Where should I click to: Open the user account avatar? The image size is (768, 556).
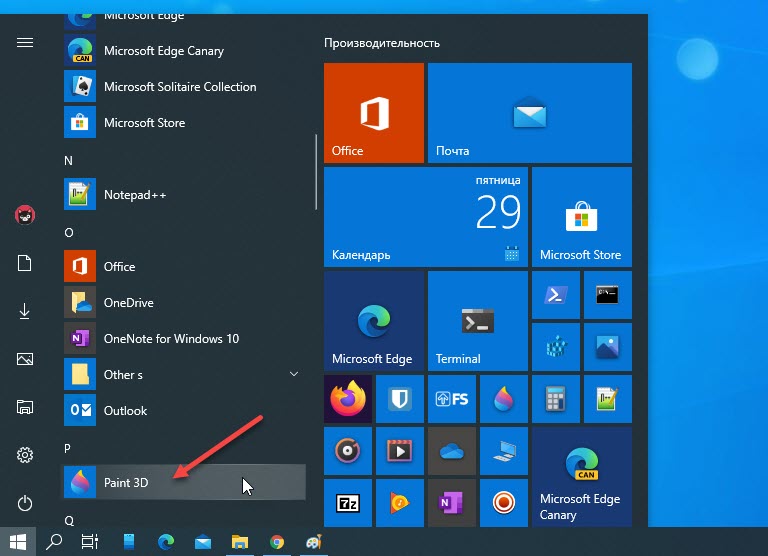(x=25, y=215)
